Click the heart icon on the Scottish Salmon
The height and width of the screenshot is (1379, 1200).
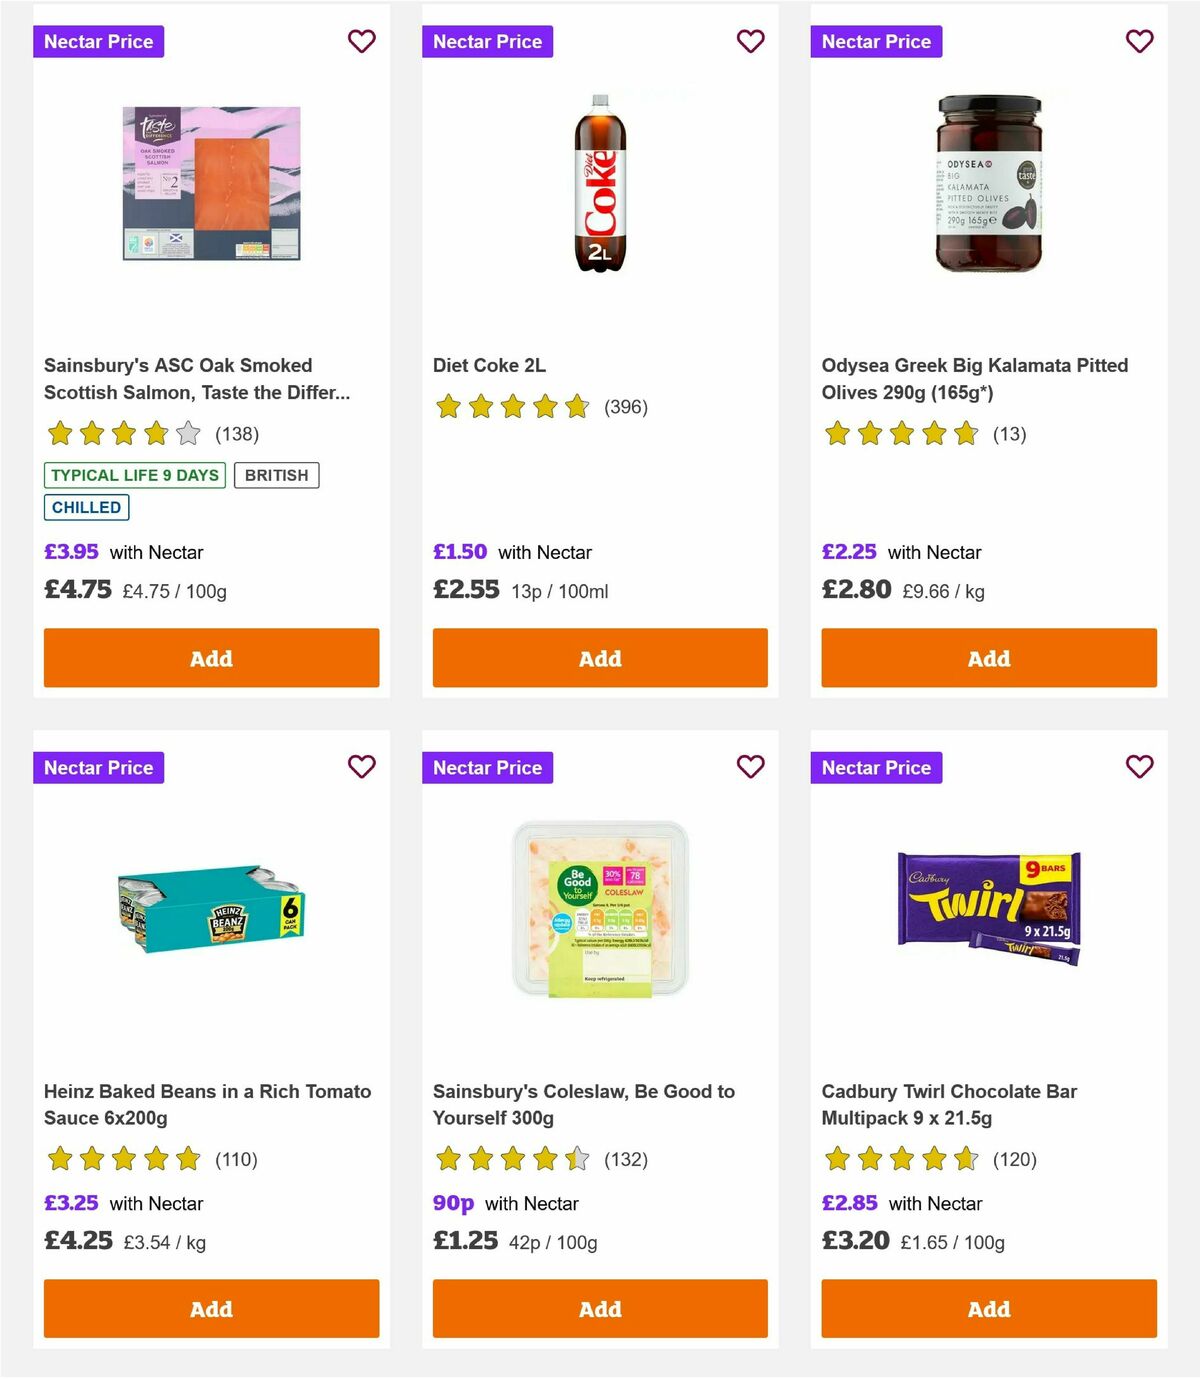pyautogui.click(x=361, y=41)
